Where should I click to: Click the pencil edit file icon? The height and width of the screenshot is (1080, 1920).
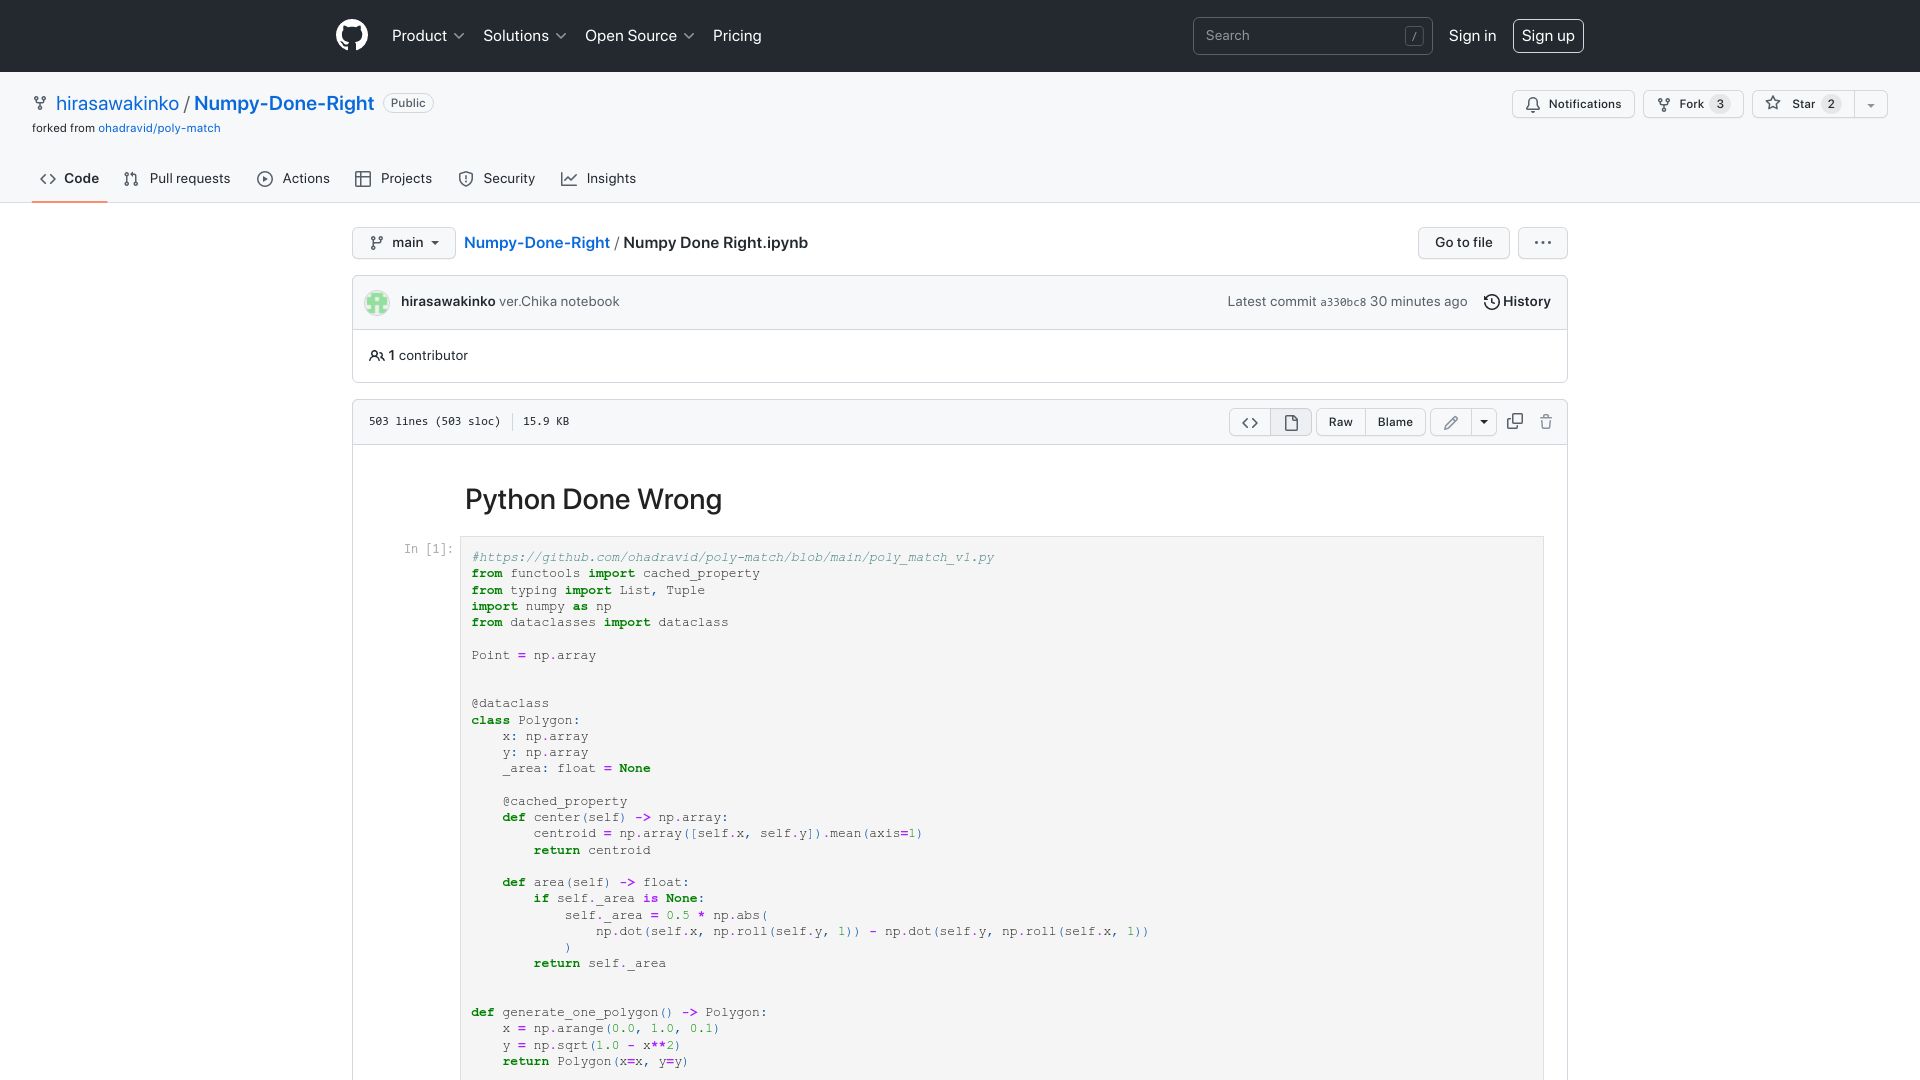click(x=1451, y=422)
